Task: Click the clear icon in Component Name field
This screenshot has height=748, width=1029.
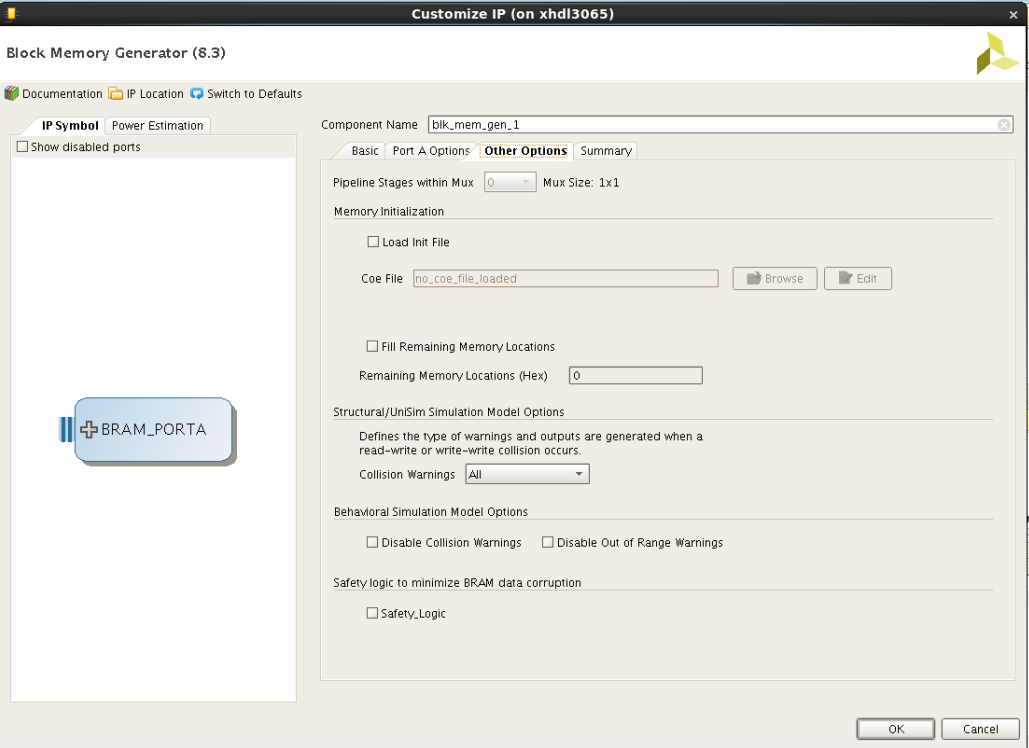Action: tap(1003, 124)
